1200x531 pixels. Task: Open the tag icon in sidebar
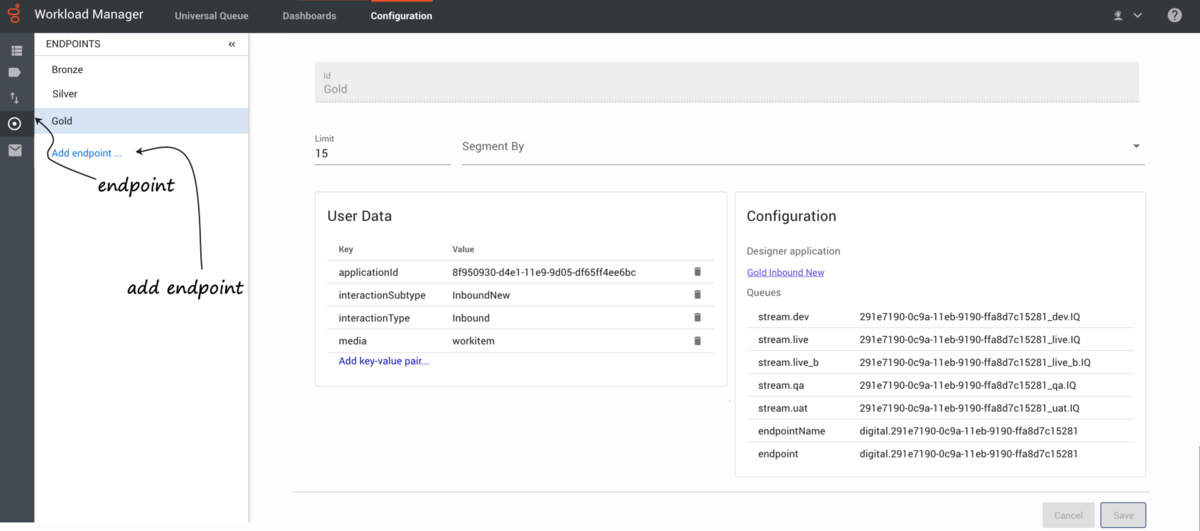click(x=15, y=73)
